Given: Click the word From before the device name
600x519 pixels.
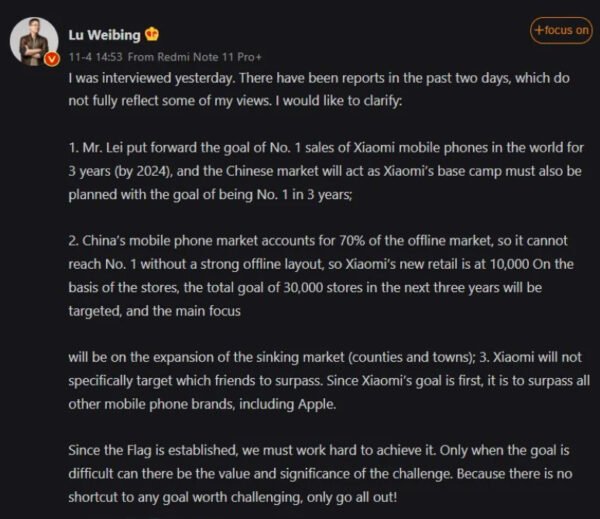Looking at the screenshot, I should 143,57.
